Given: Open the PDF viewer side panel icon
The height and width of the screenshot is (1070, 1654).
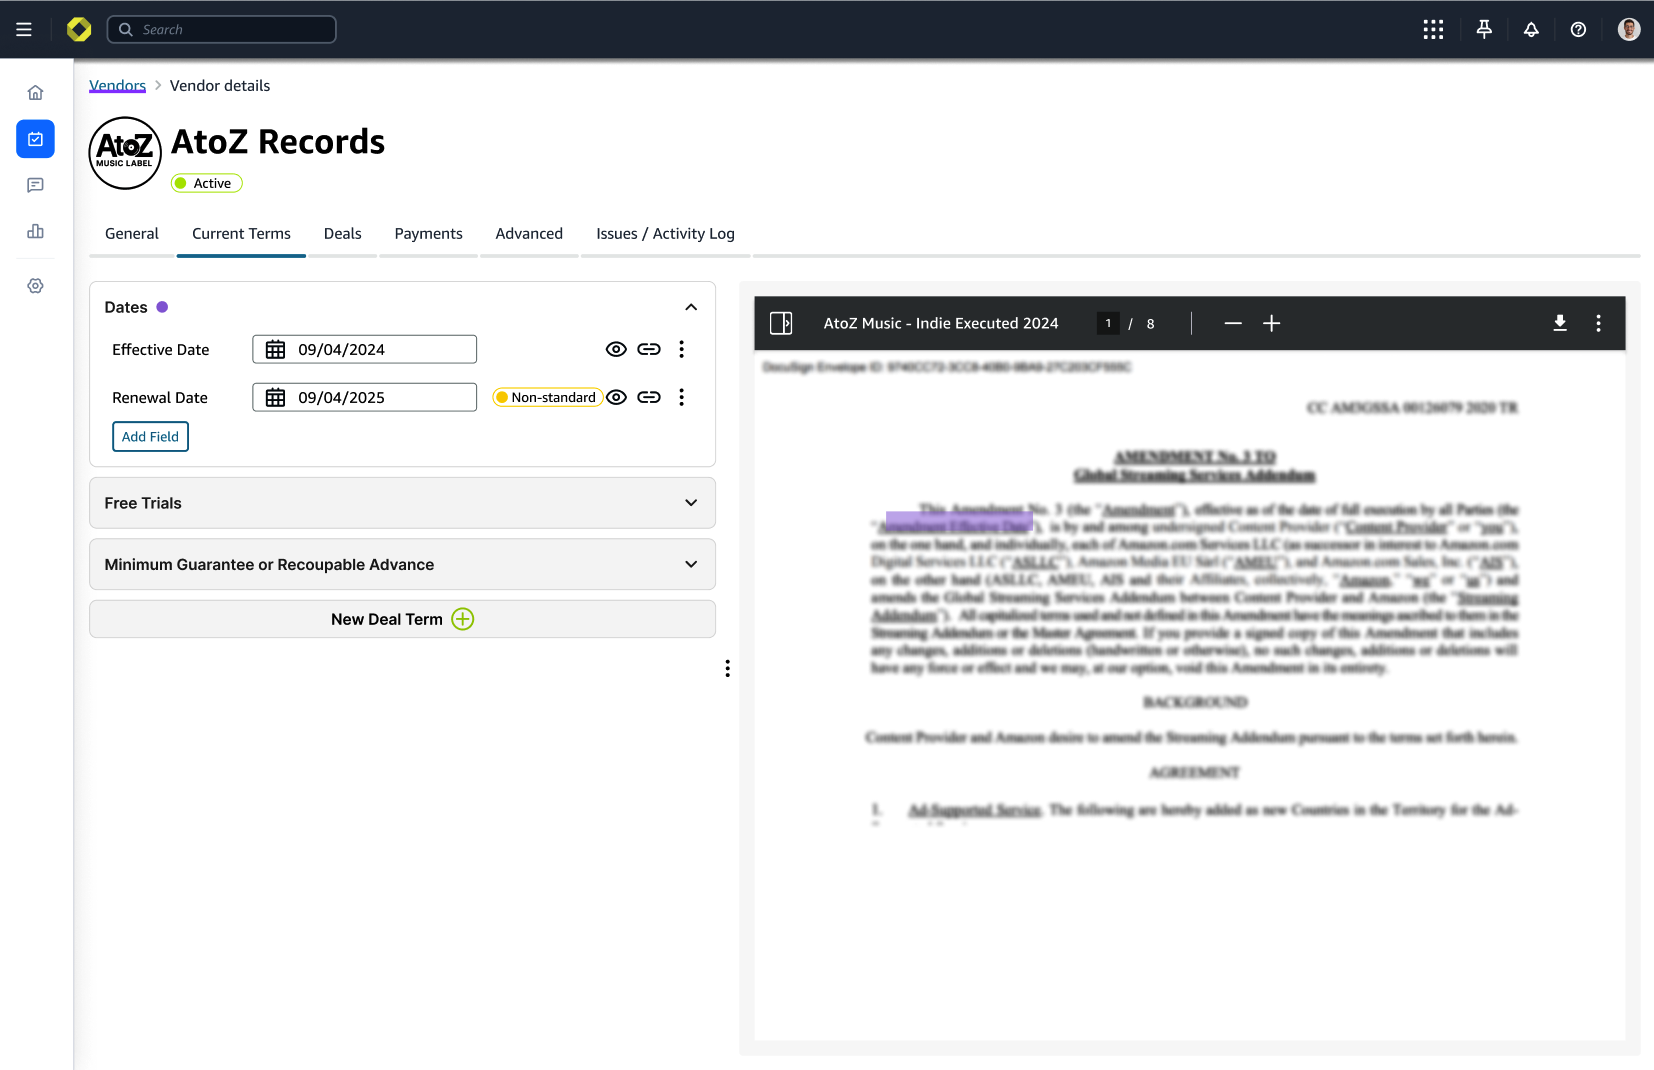Looking at the screenshot, I should point(781,323).
